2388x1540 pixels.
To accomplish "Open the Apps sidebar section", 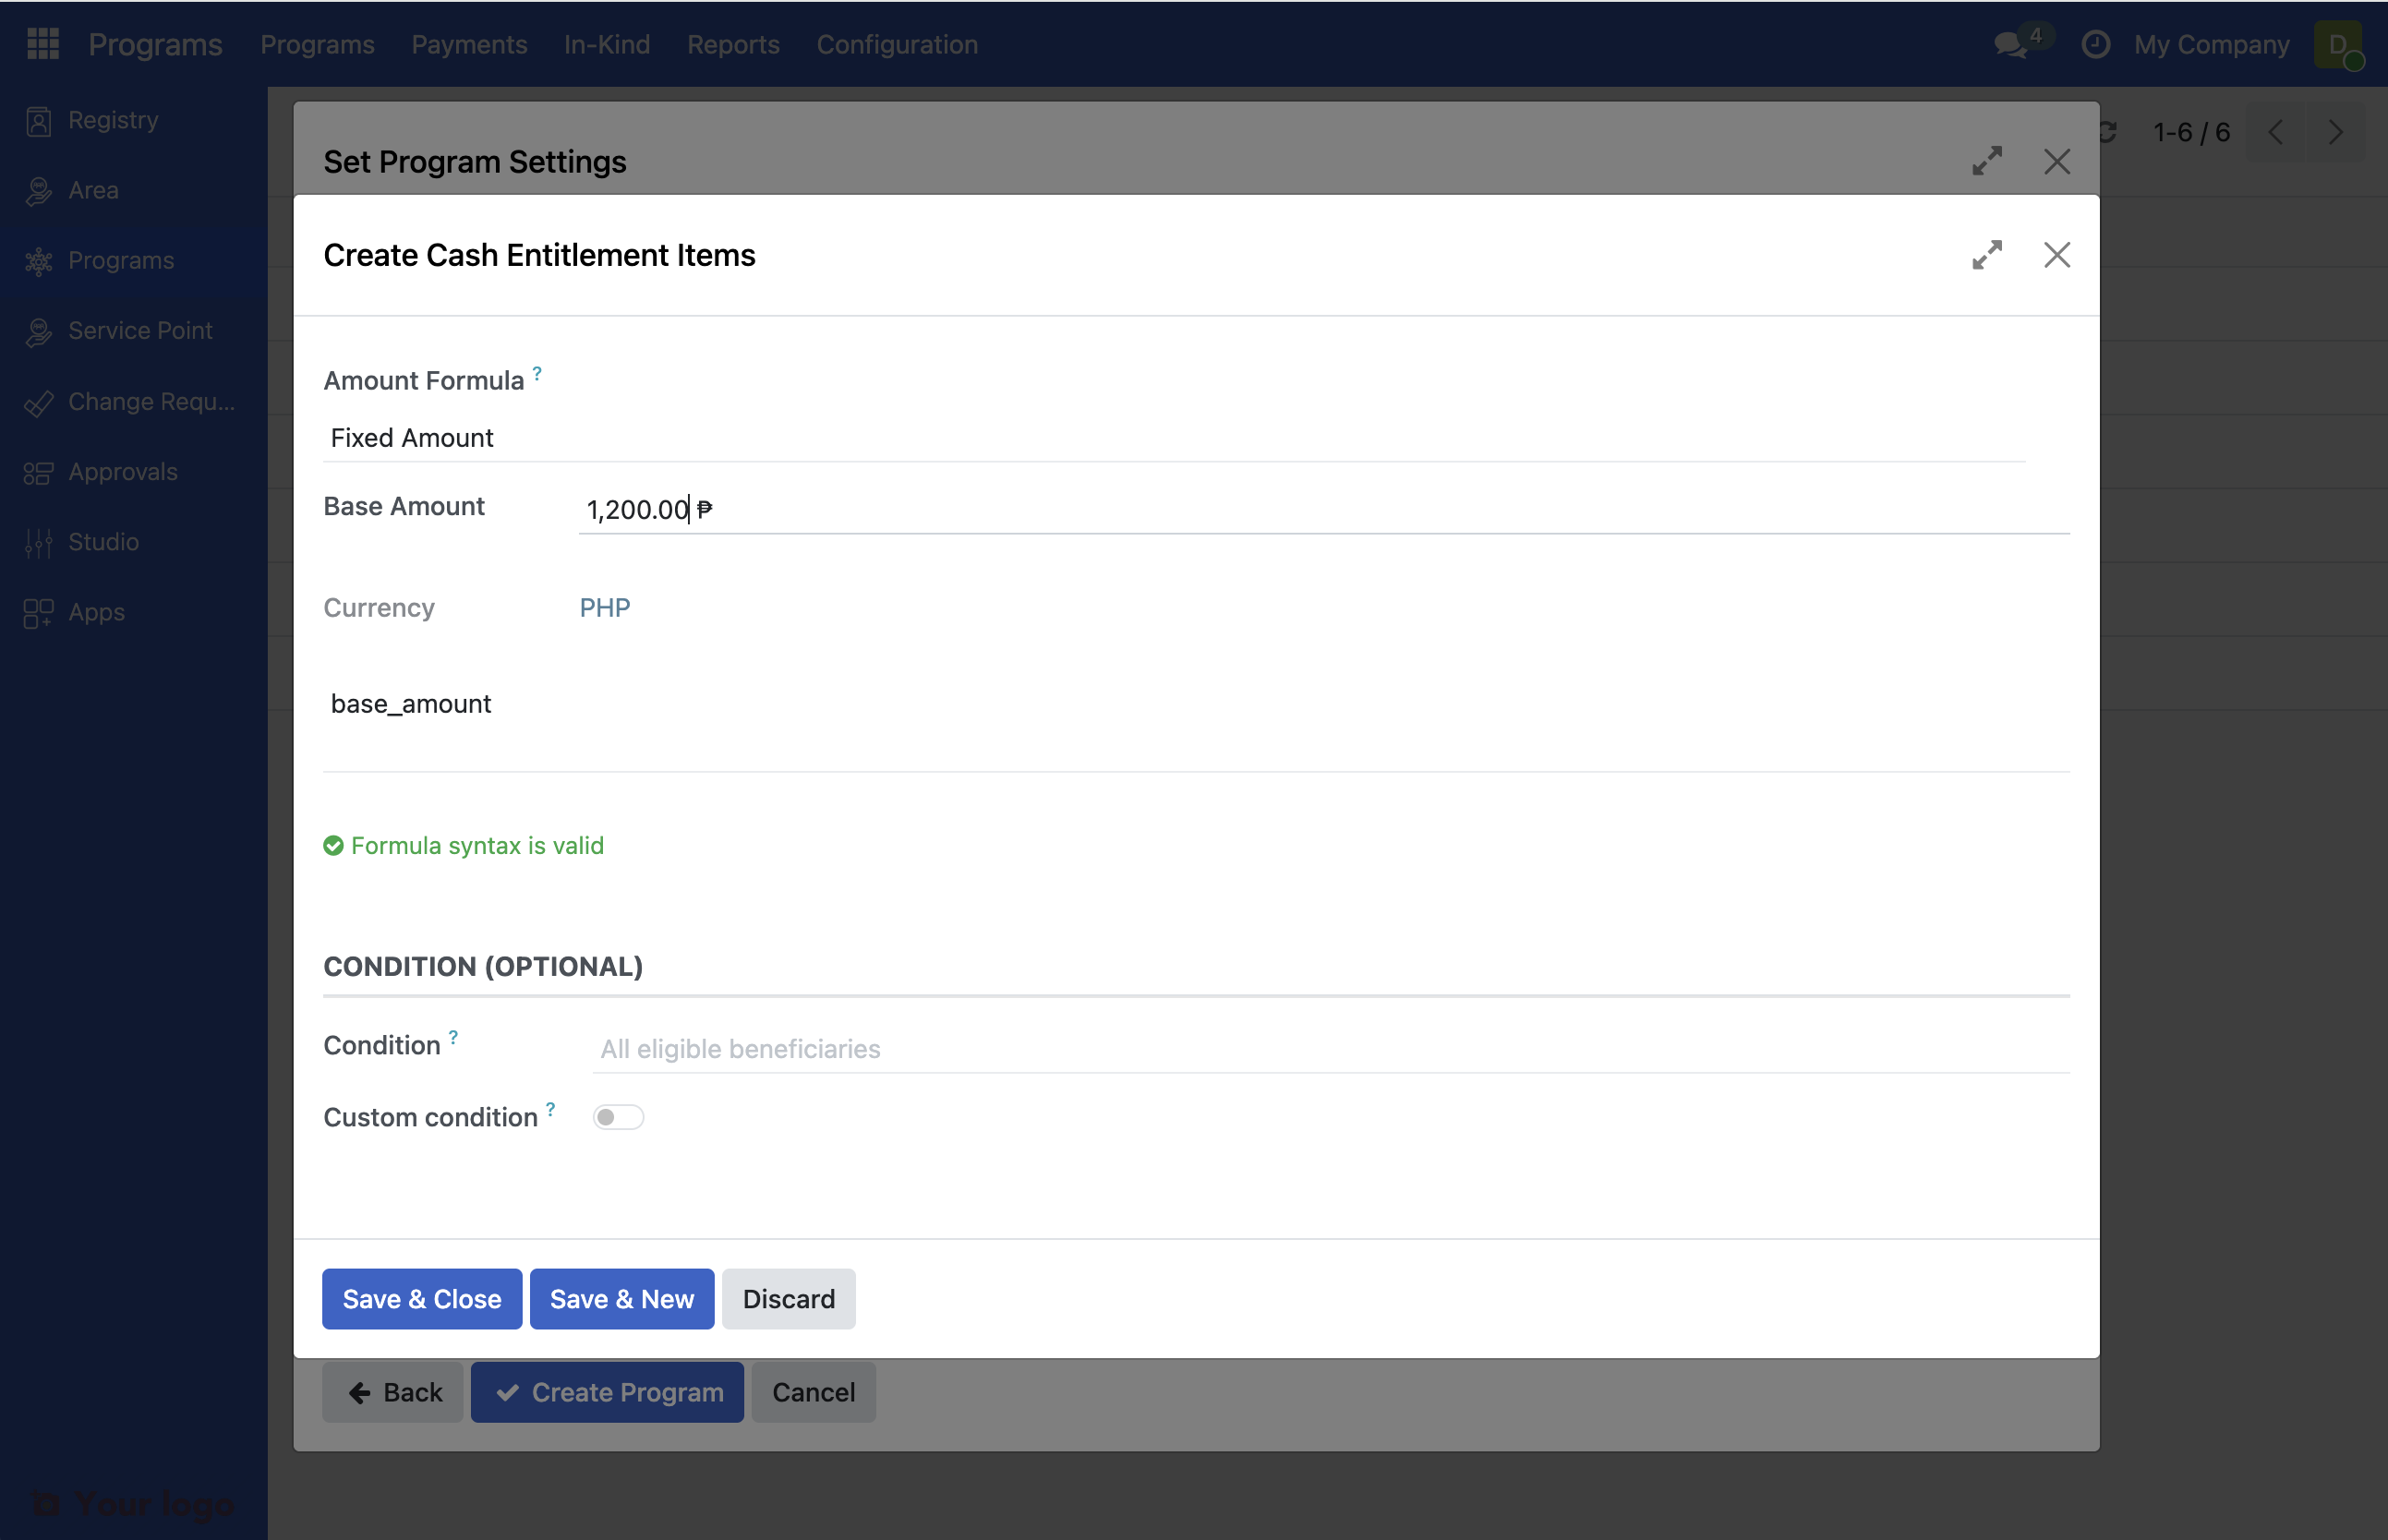I will [96, 612].
